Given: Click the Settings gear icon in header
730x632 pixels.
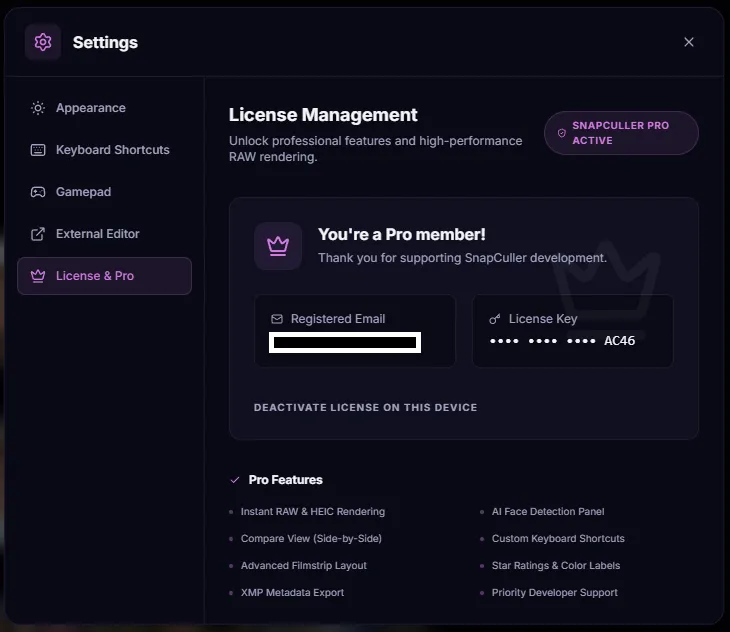Looking at the screenshot, I should pos(43,42).
